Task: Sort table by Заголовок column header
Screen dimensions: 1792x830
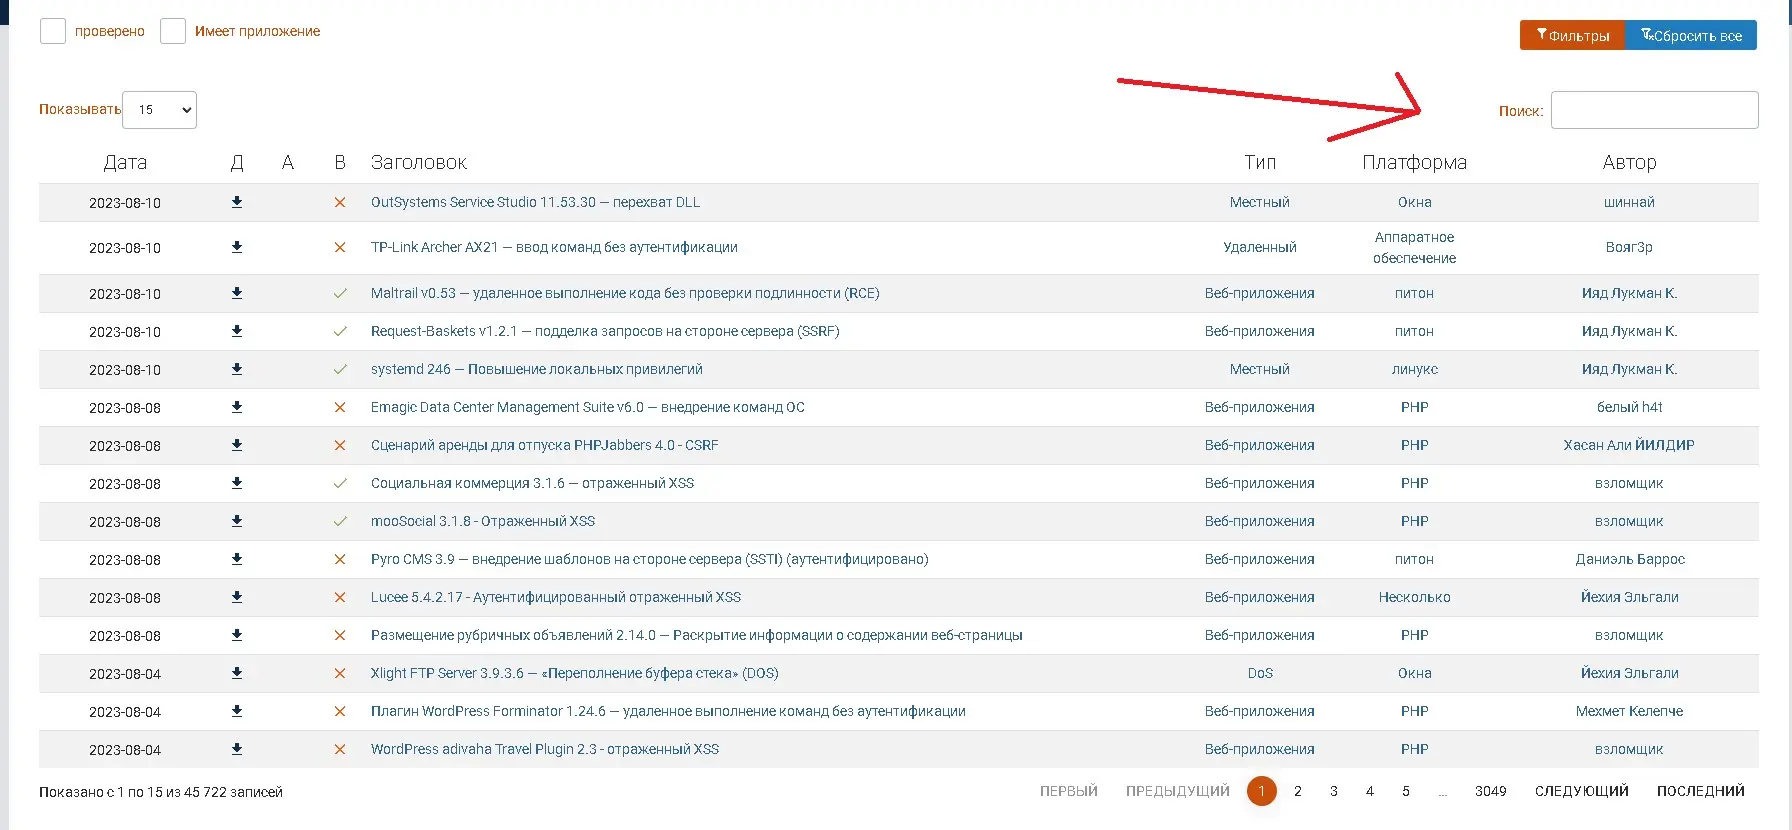Action: (x=419, y=162)
